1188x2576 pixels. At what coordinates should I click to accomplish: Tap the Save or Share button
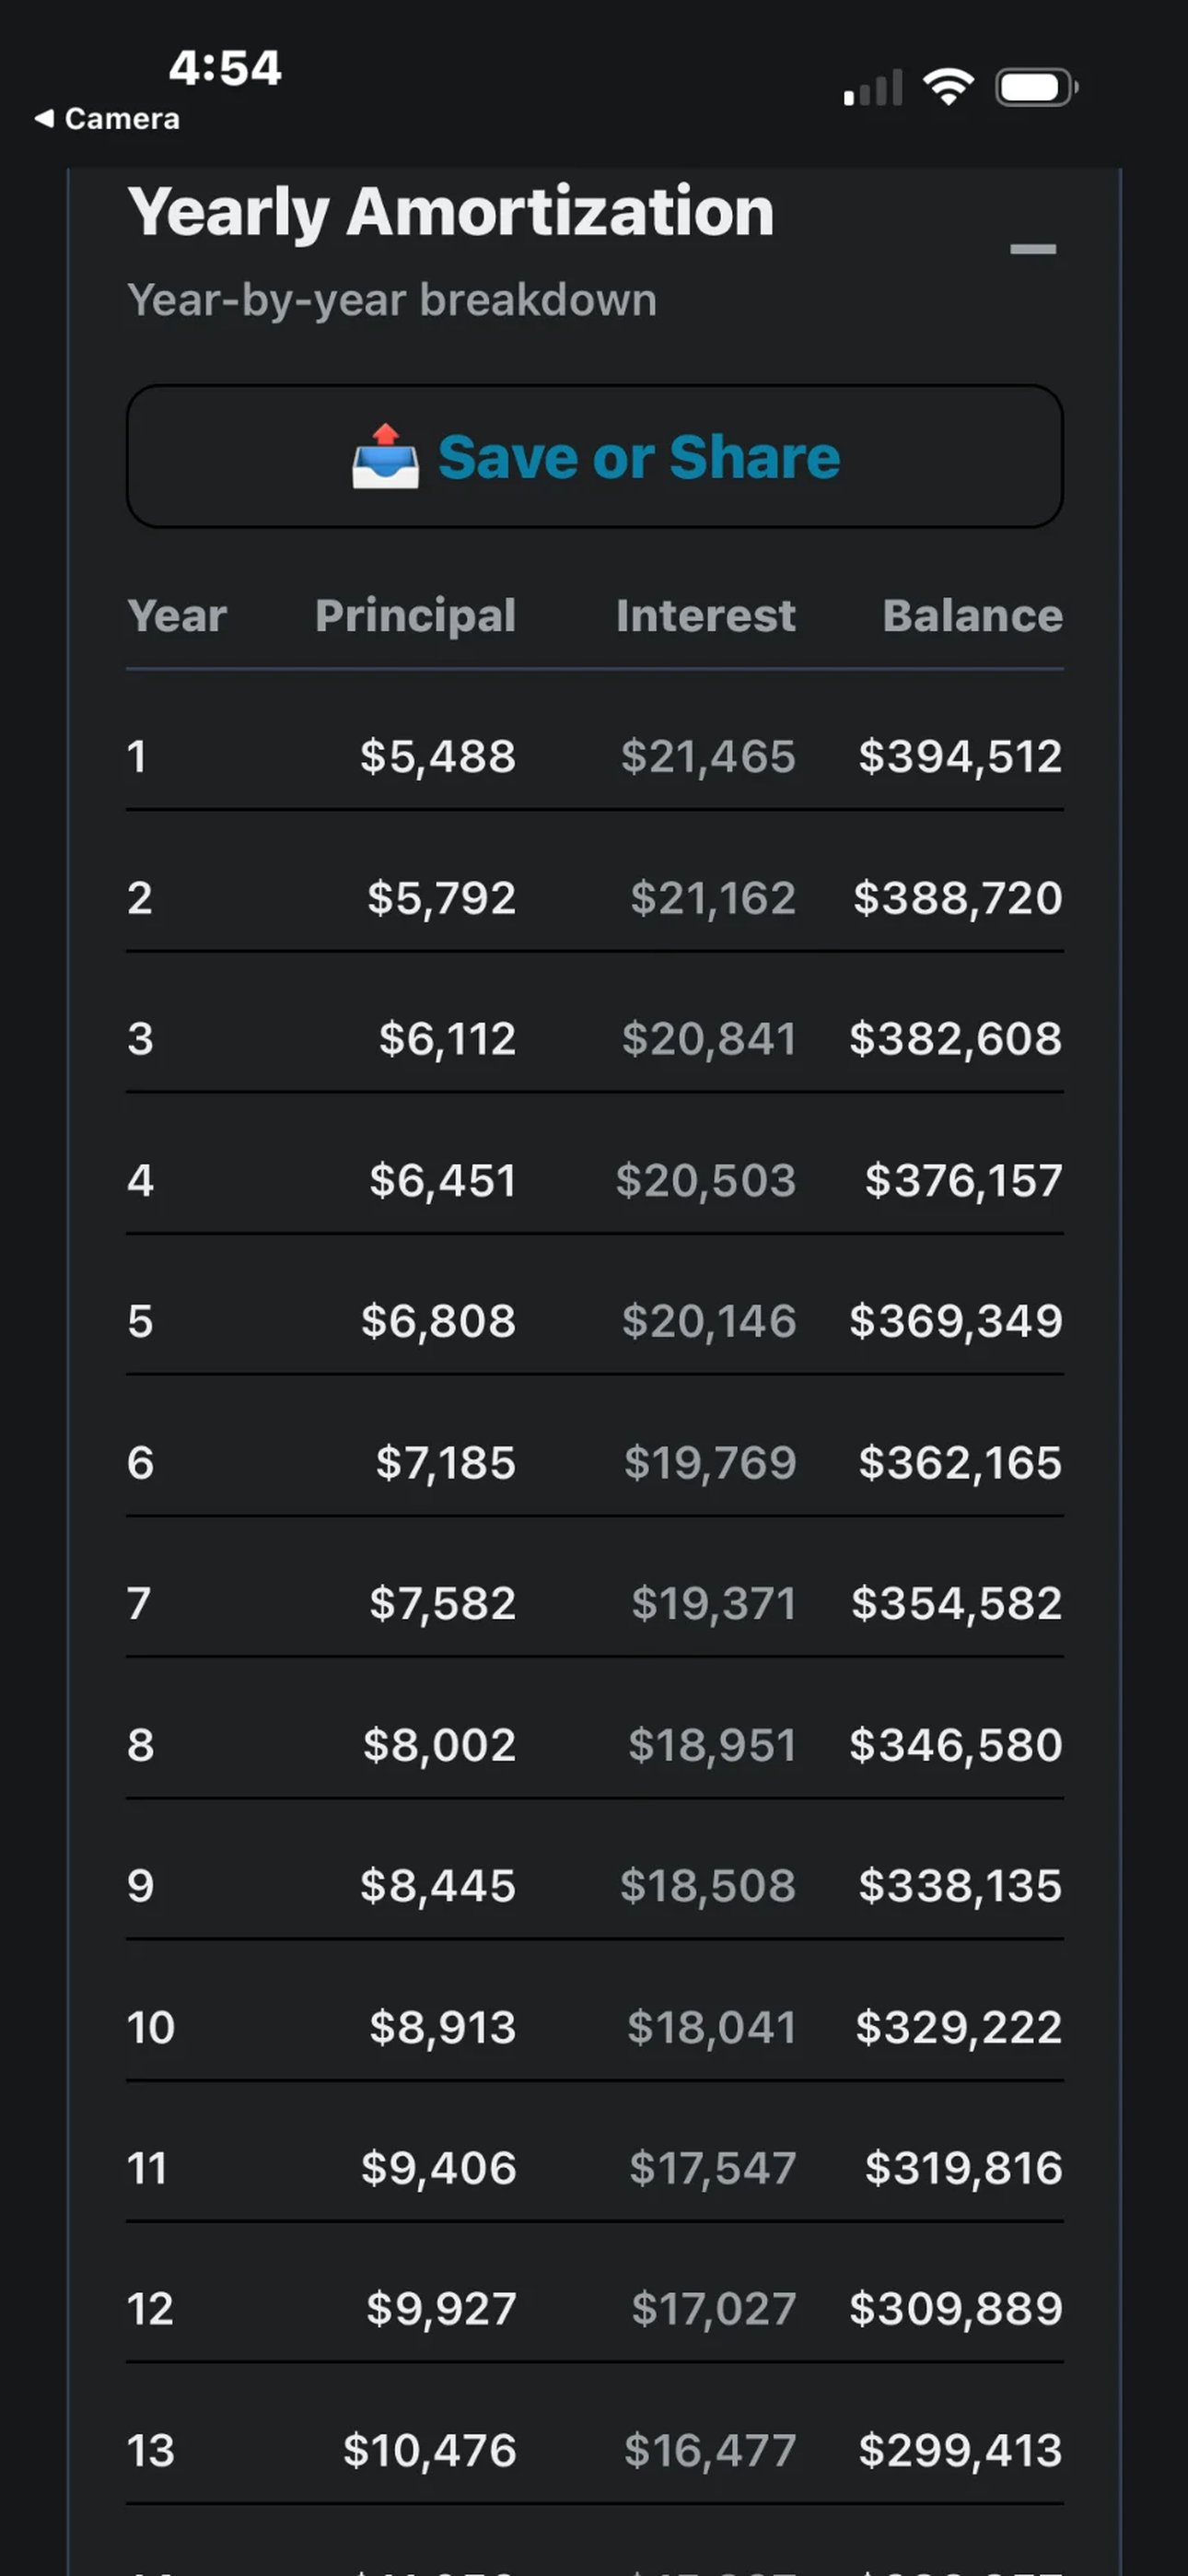[x=595, y=457]
